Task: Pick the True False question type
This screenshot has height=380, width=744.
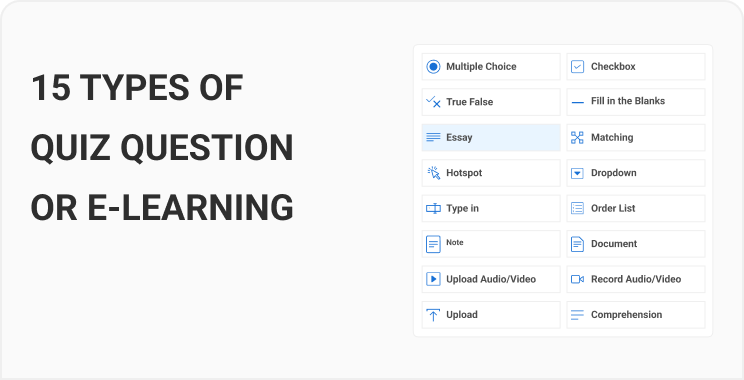Action: 491,102
